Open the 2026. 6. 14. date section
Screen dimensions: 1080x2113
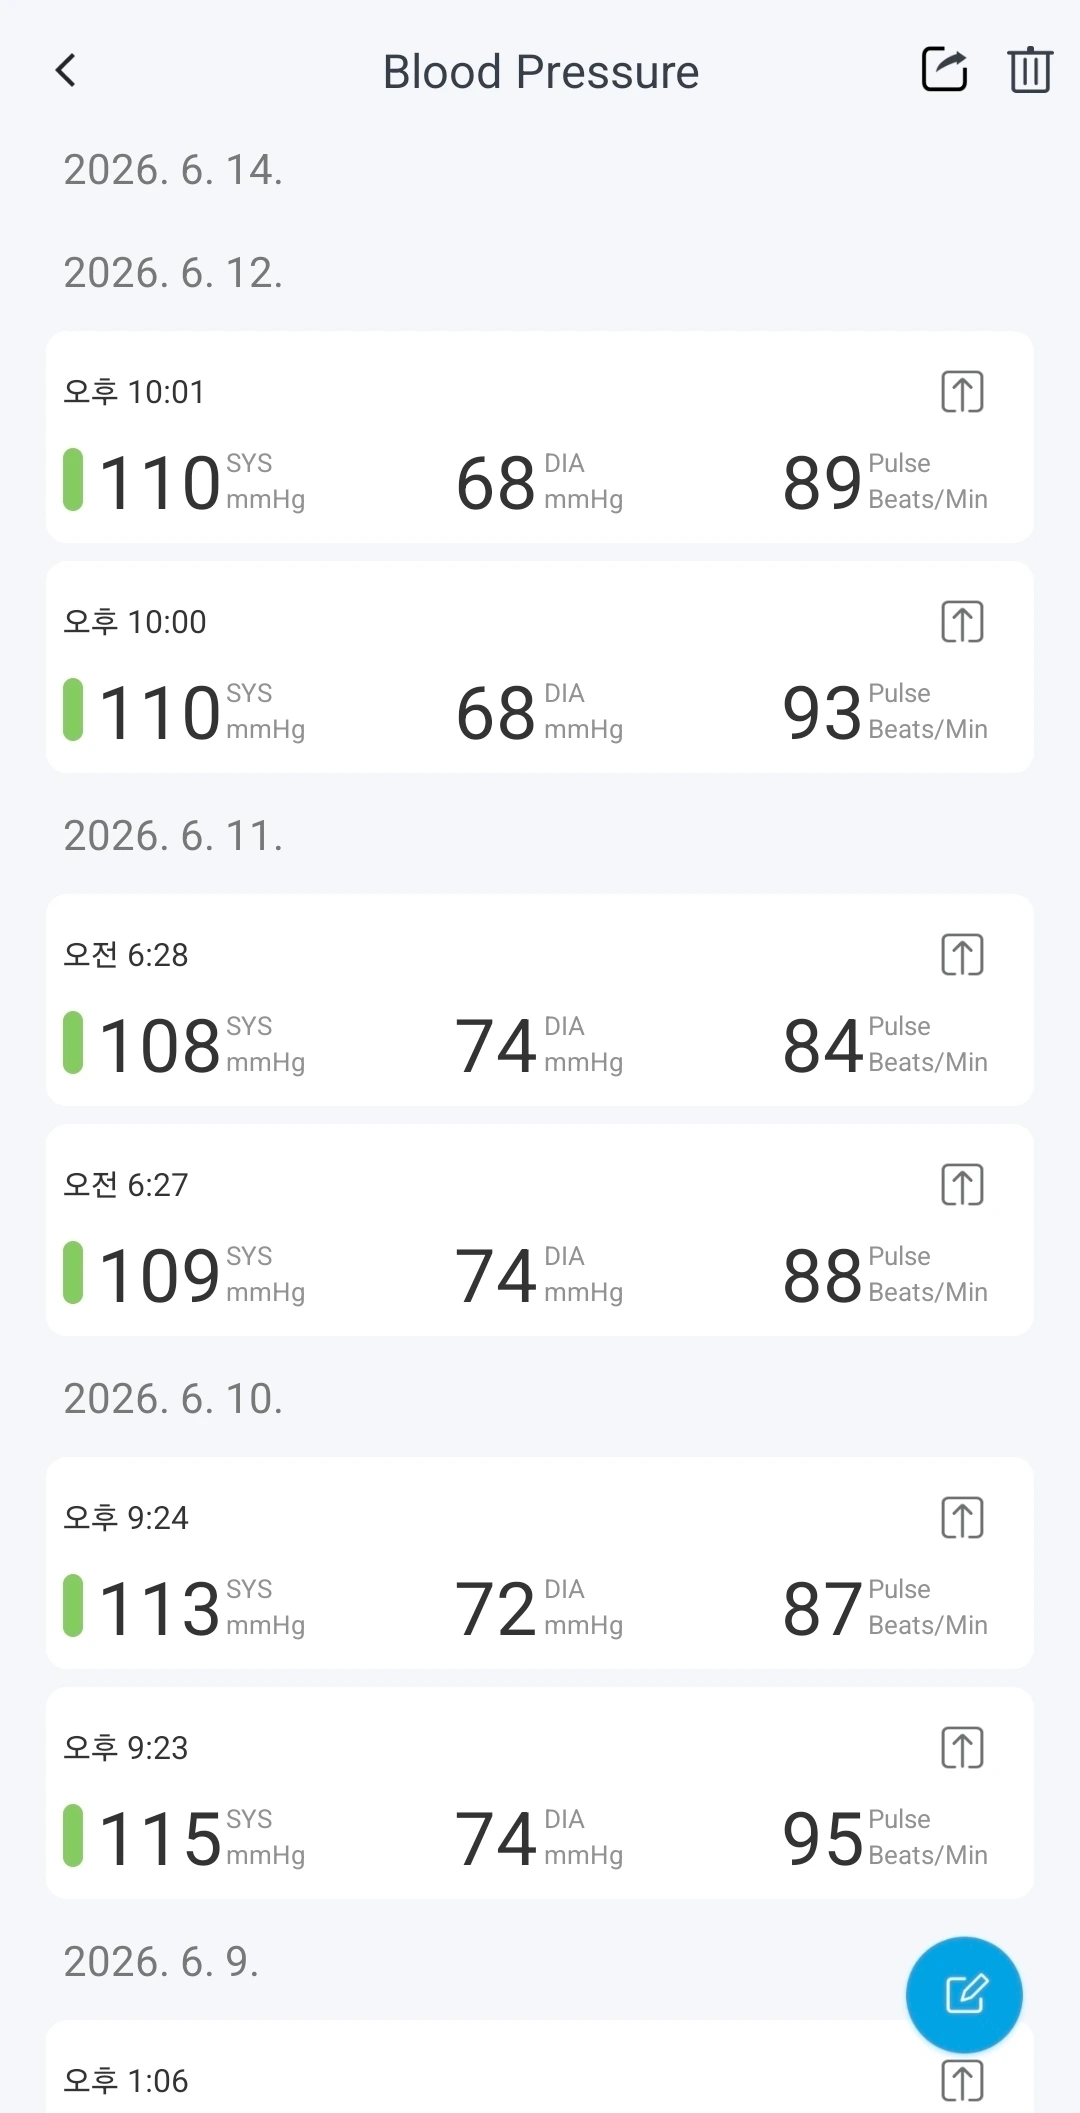(174, 170)
